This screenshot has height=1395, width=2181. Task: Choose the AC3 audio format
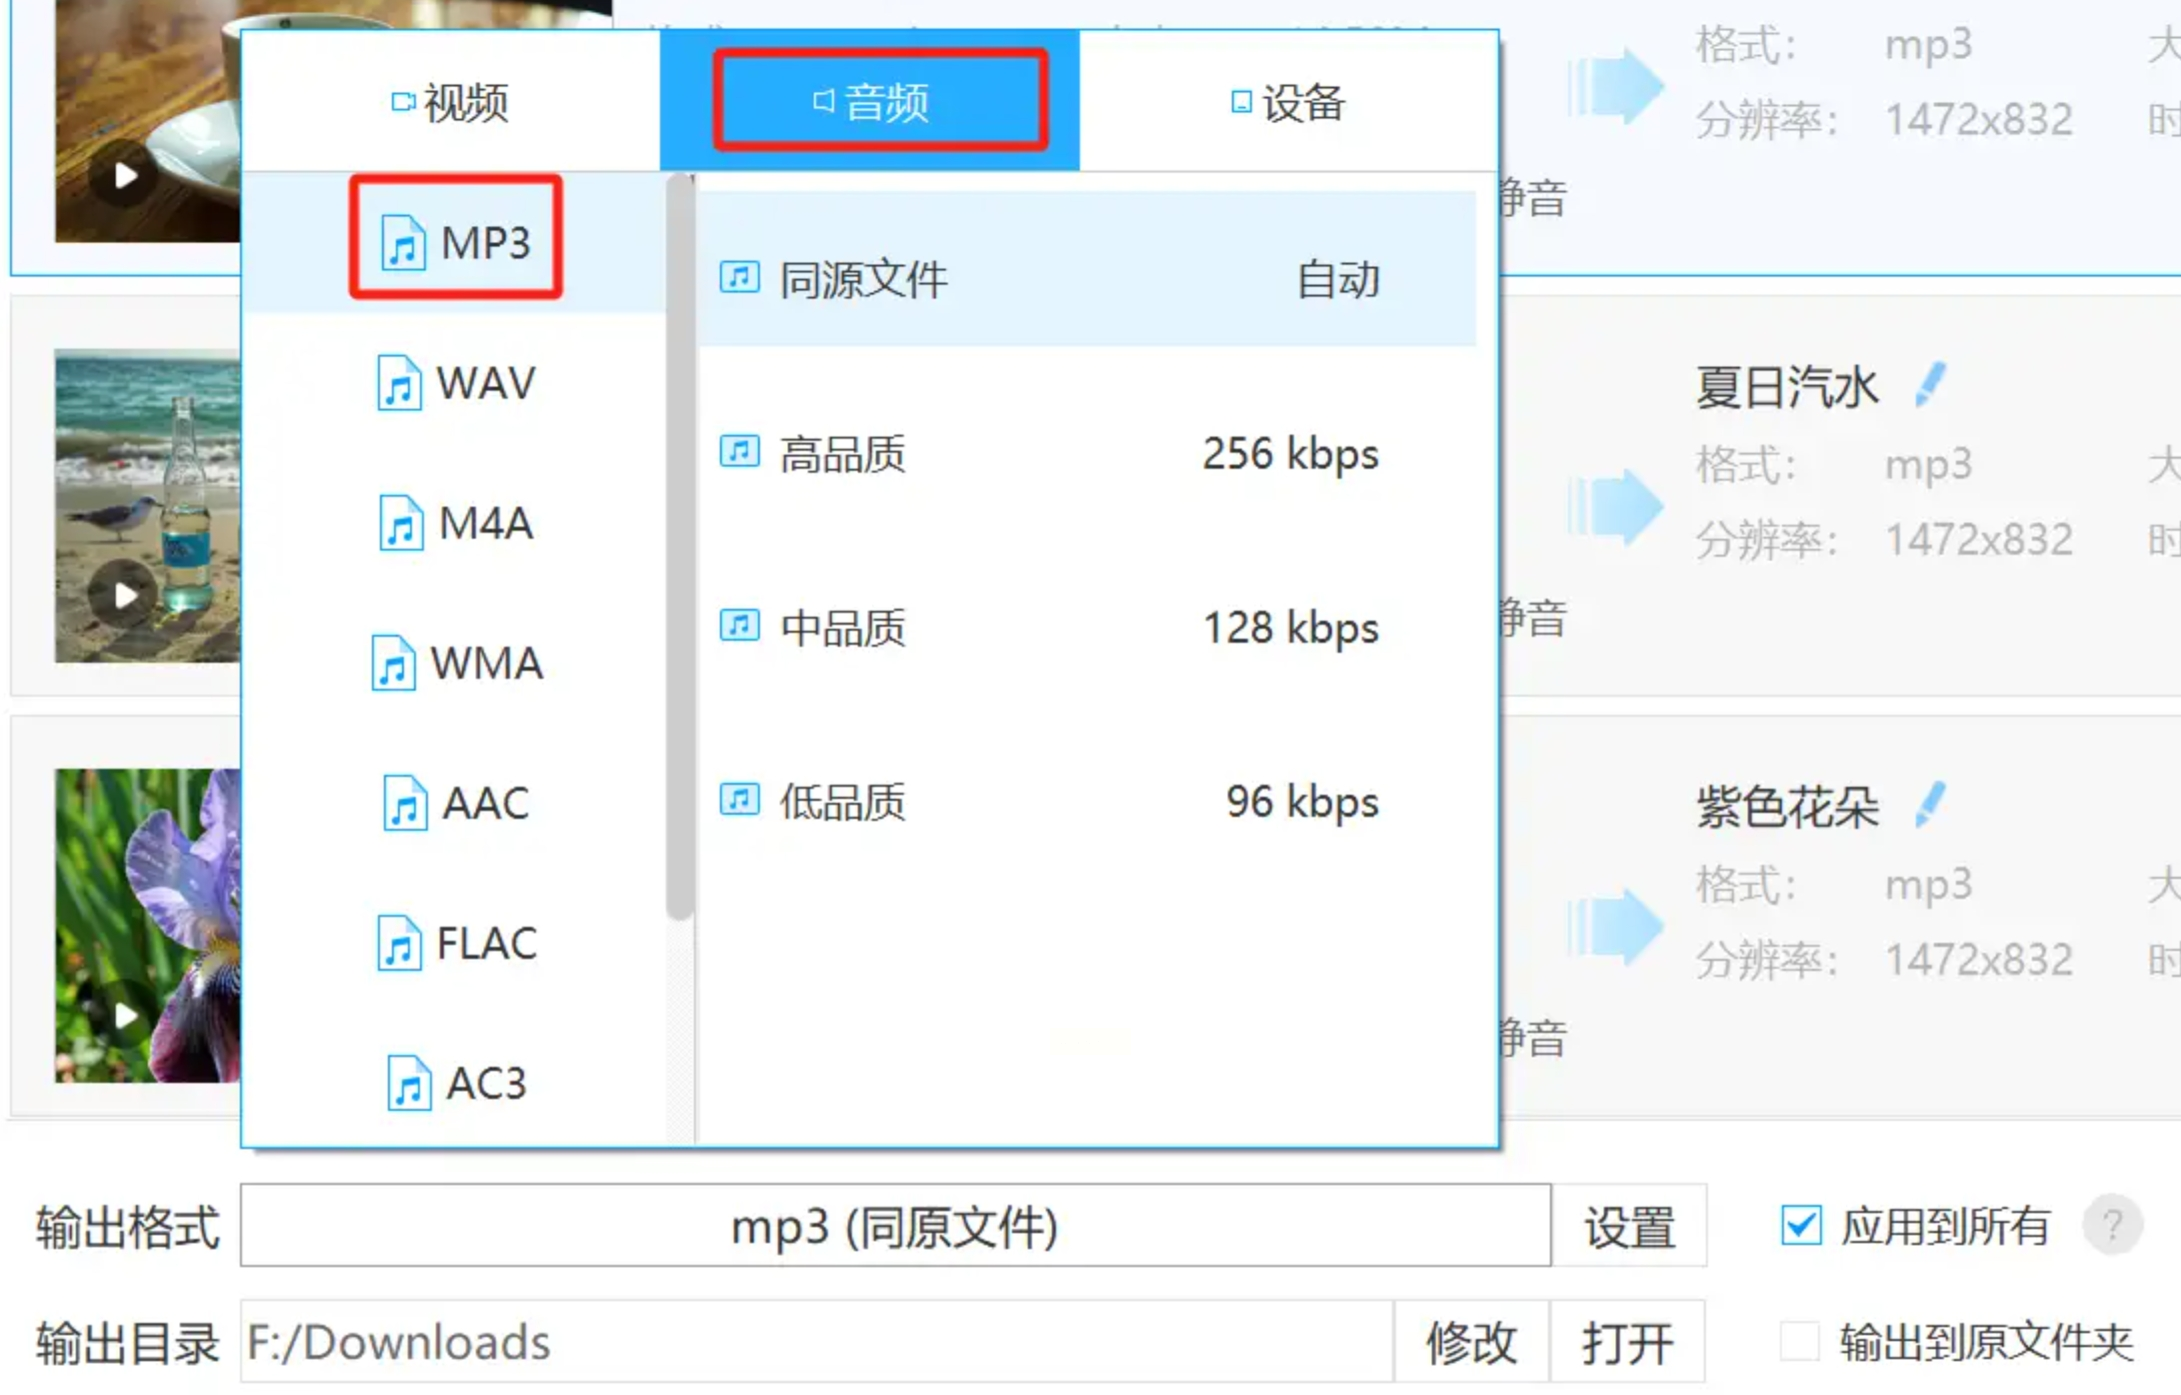[456, 1083]
